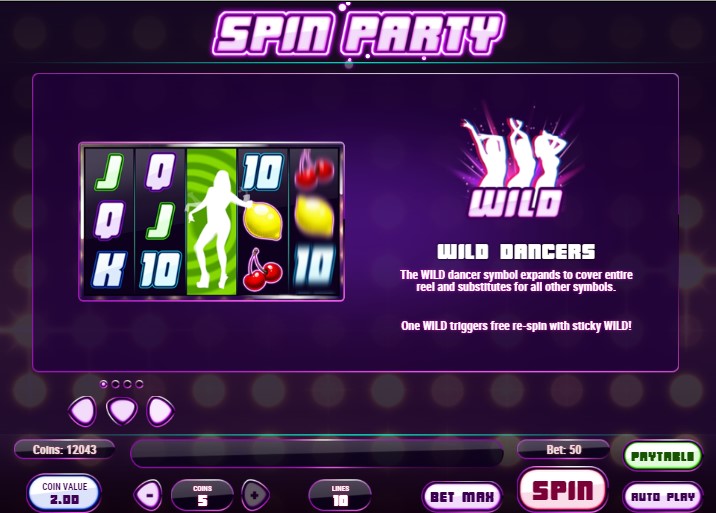Select the fourth paytable page dot
The height and width of the screenshot is (513, 716).
point(139,384)
